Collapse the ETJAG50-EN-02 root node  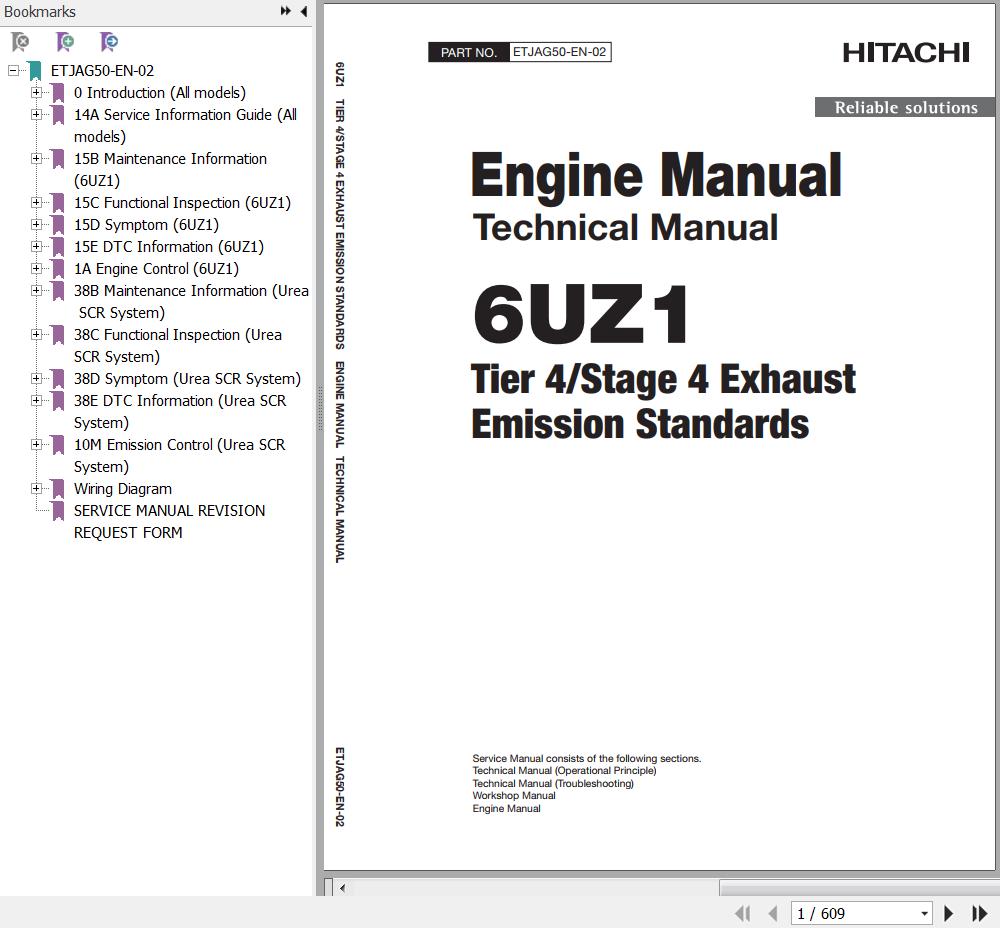(13, 71)
